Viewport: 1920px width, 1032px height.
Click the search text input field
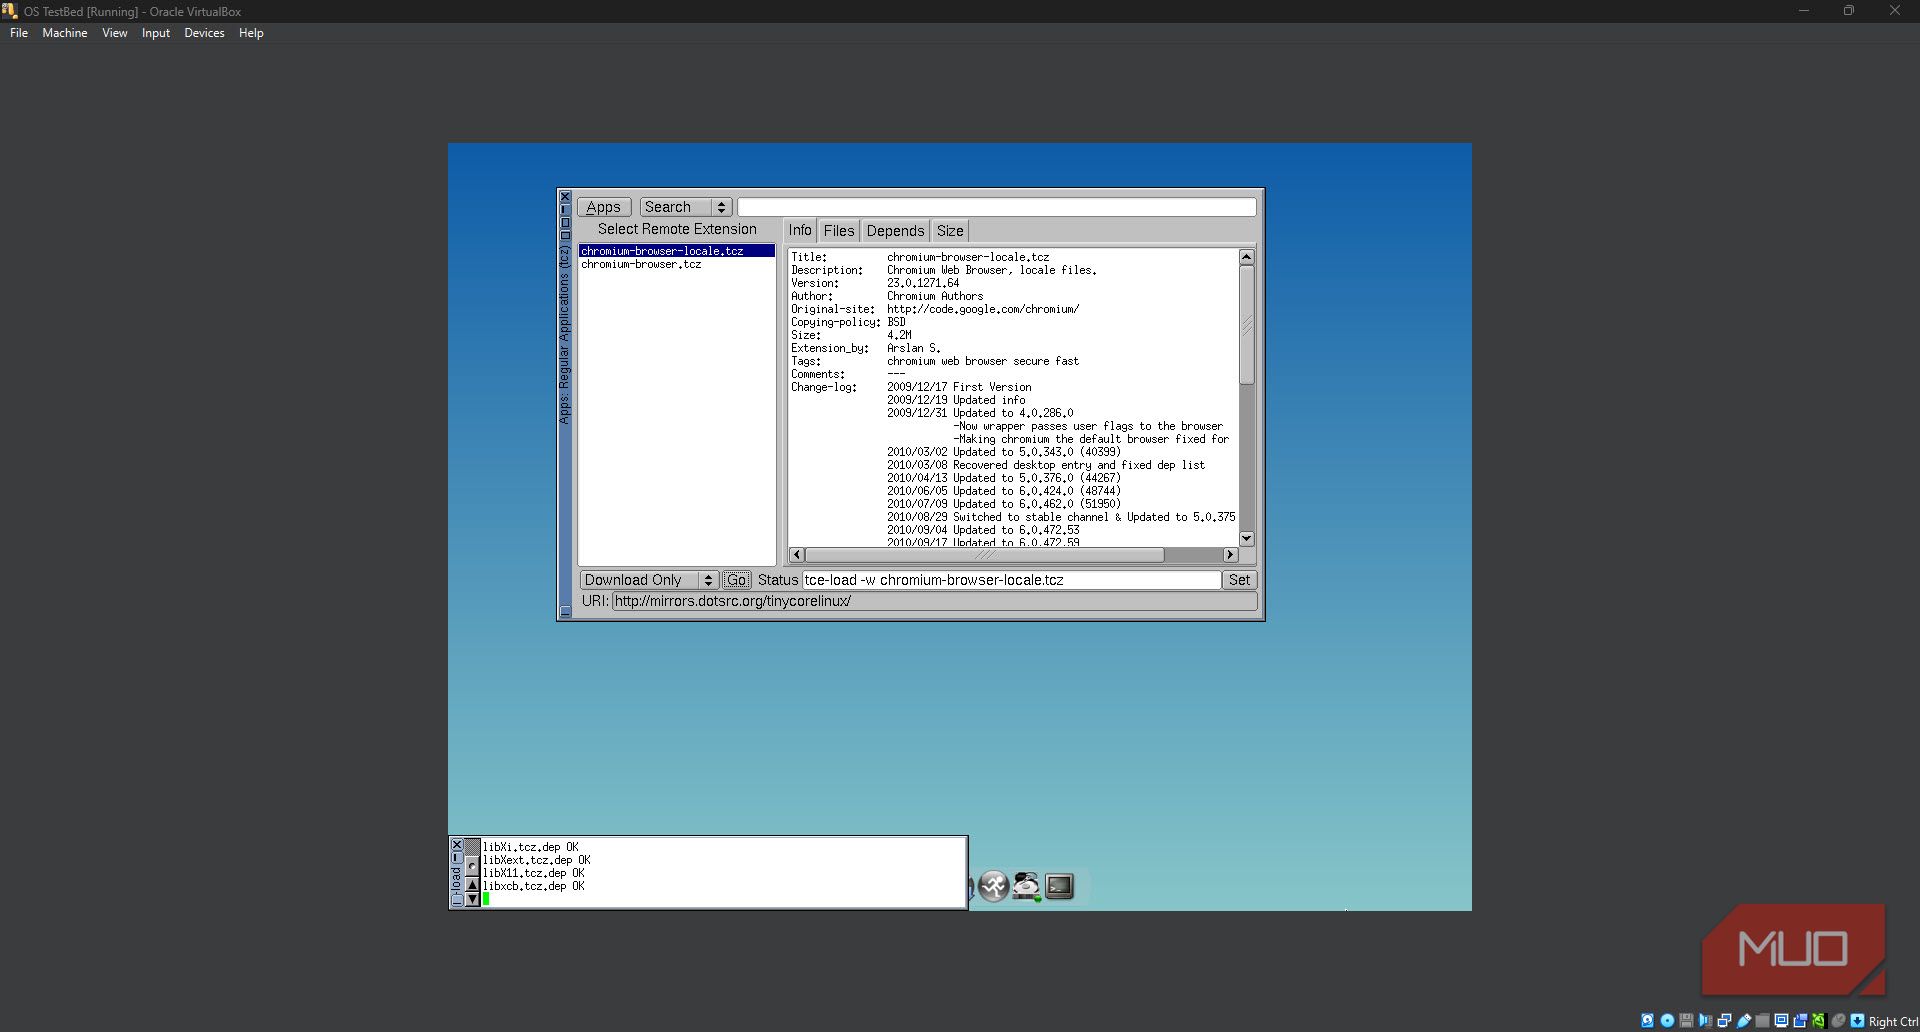point(997,207)
